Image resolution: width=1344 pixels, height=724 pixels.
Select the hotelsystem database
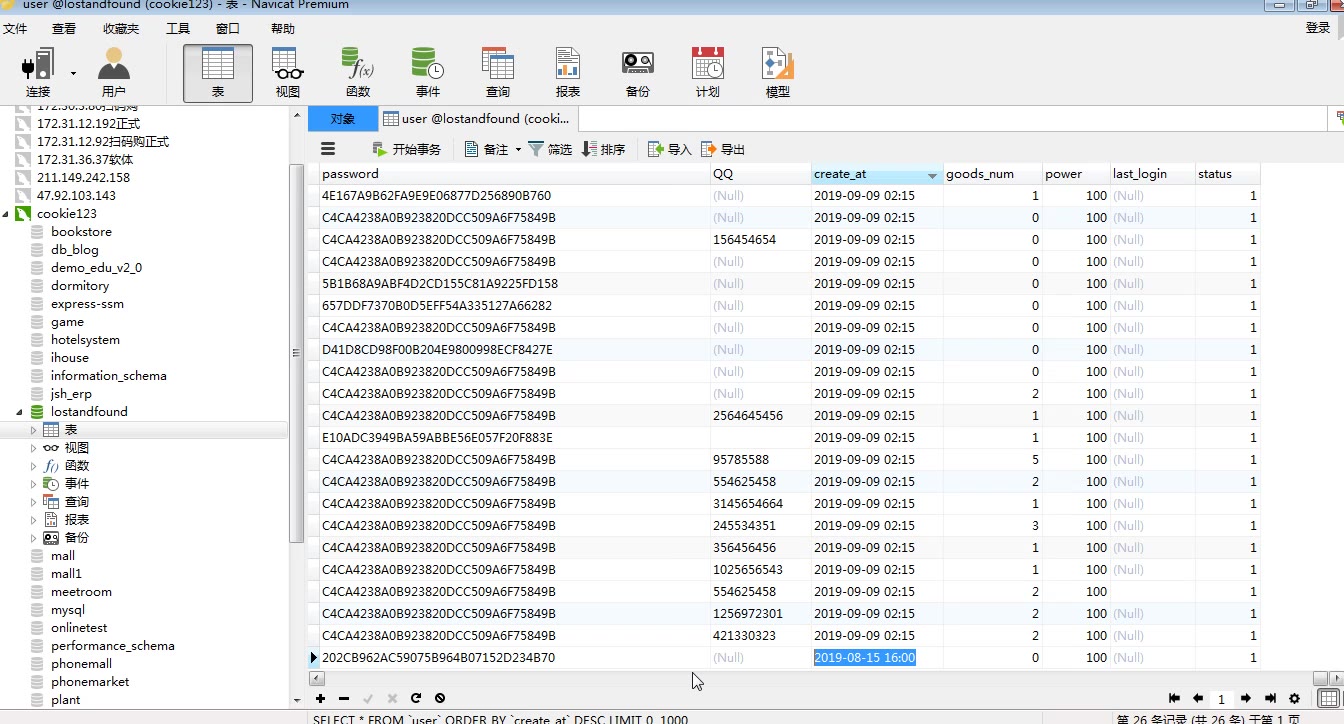pyautogui.click(x=85, y=339)
